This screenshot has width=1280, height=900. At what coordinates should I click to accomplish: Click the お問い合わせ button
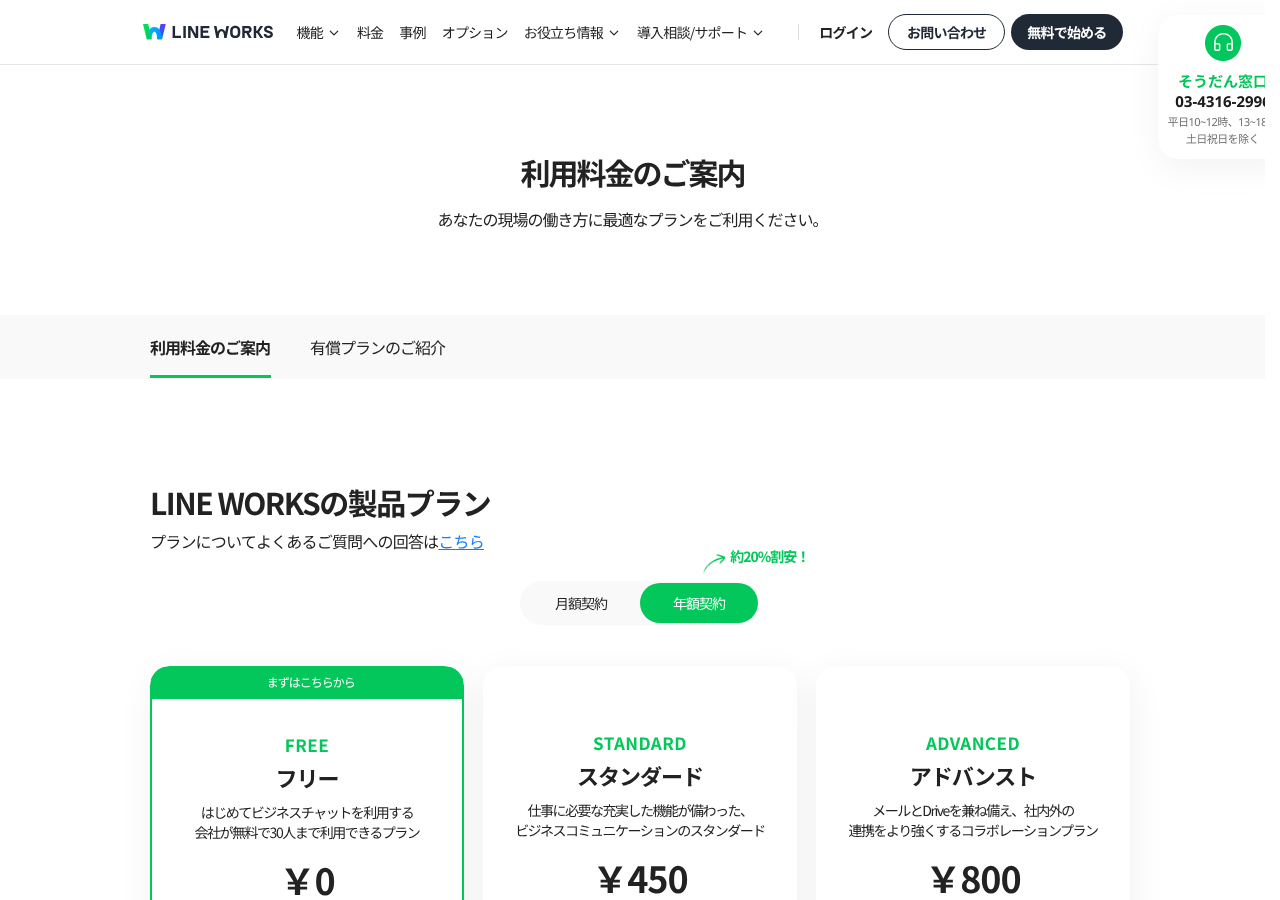pyautogui.click(x=946, y=32)
